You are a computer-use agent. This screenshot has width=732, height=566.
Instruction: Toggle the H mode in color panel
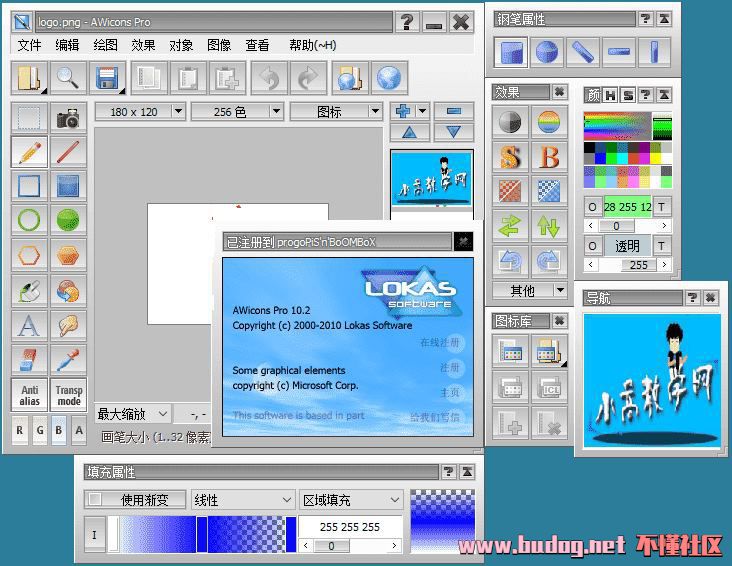610,96
